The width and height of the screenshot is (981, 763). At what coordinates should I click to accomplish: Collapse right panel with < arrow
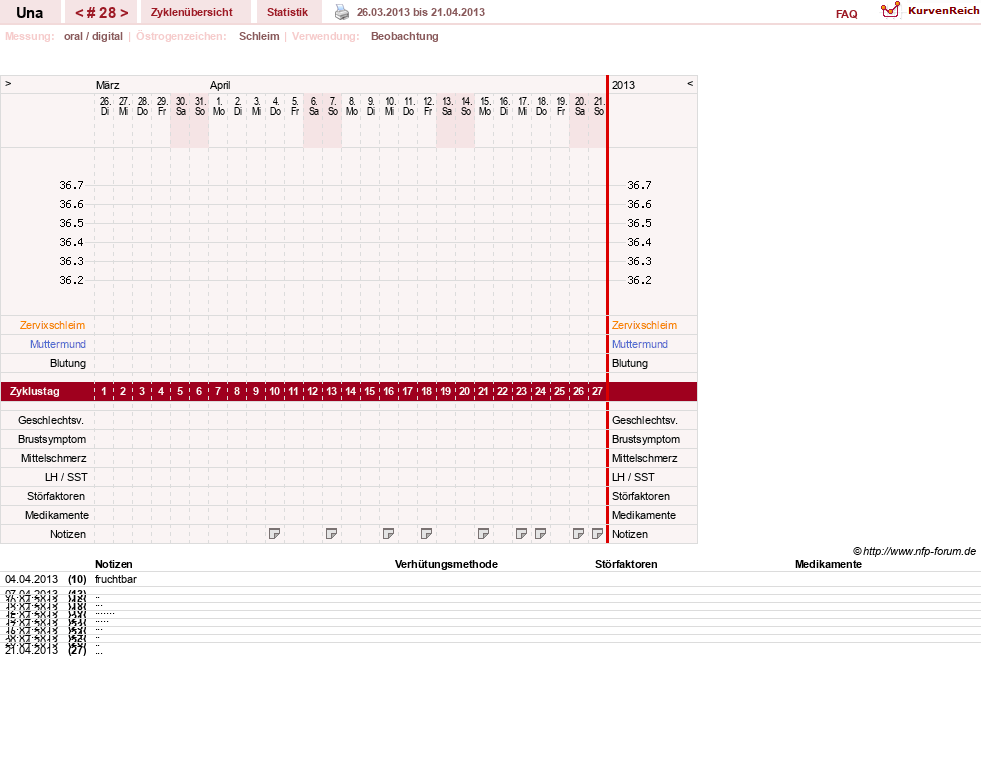tap(690, 83)
